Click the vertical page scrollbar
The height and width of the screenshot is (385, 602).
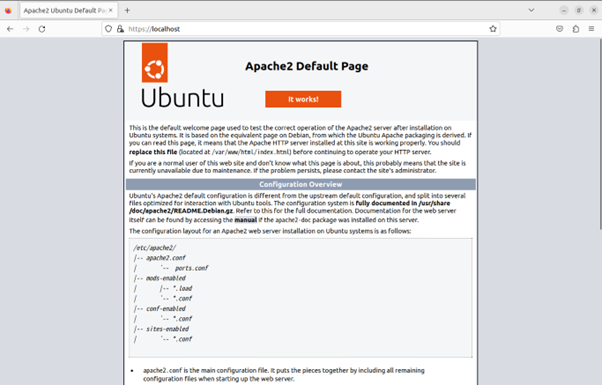point(600,134)
